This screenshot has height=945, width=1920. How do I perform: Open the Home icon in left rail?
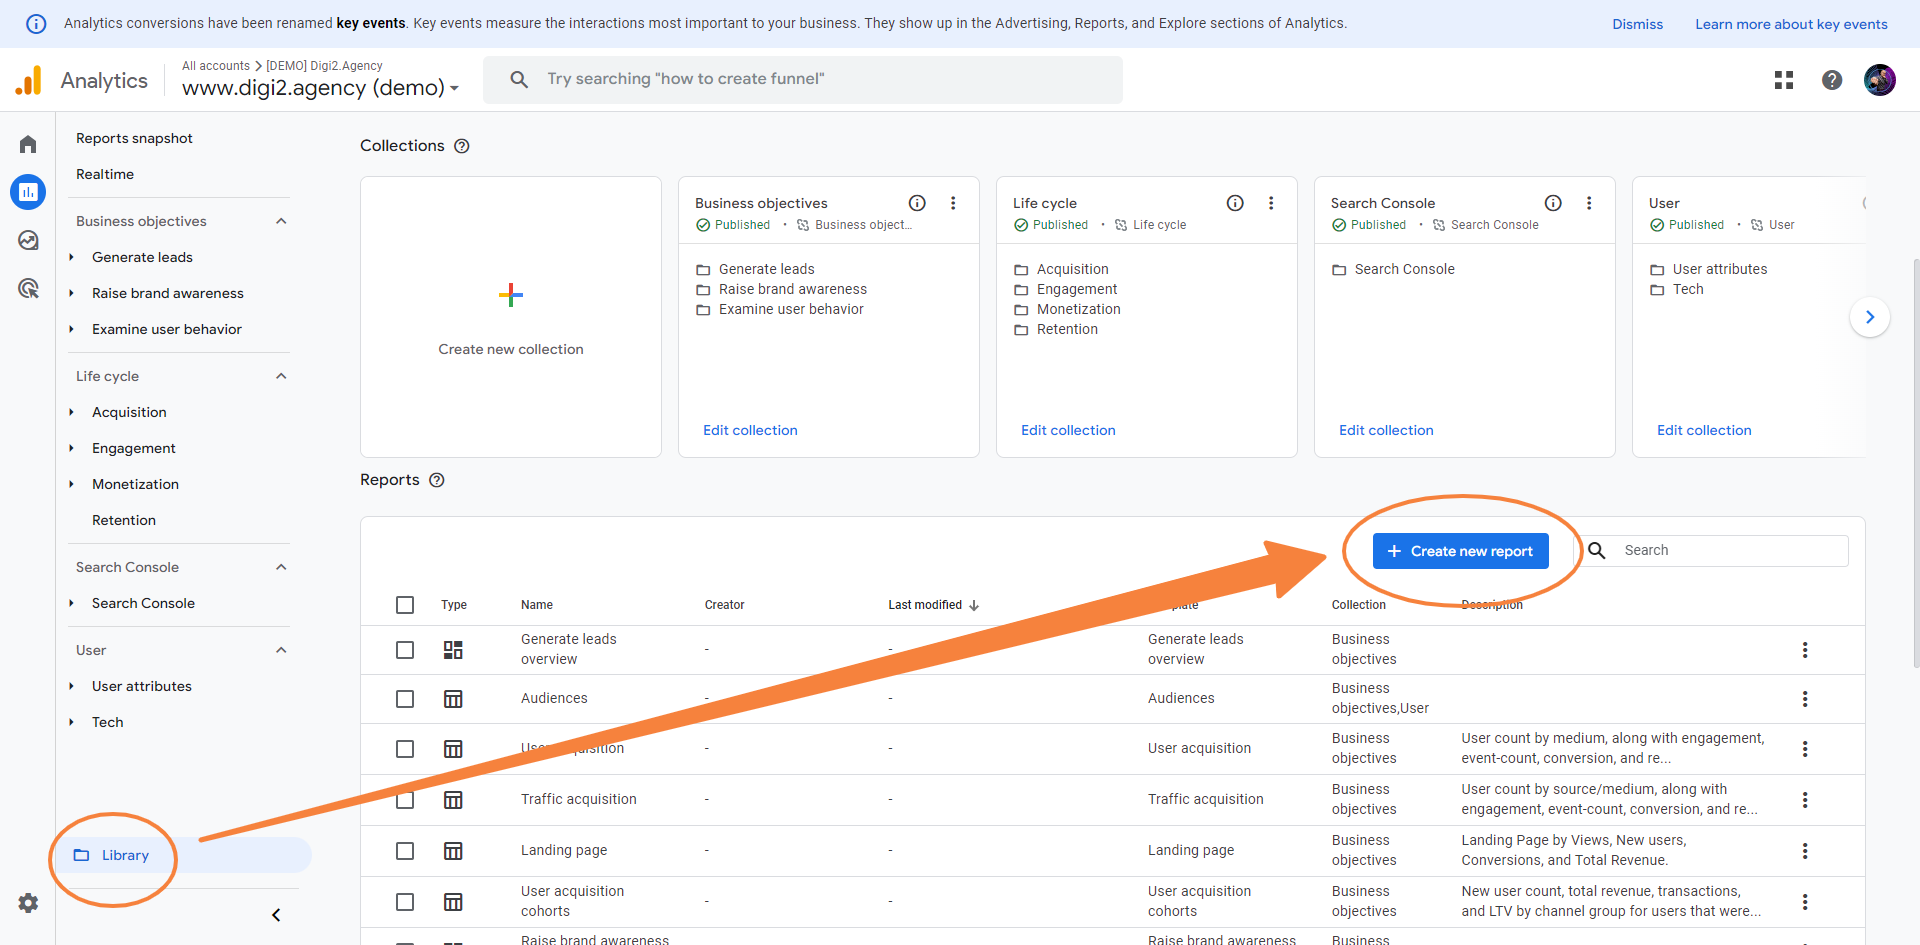(28, 144)
